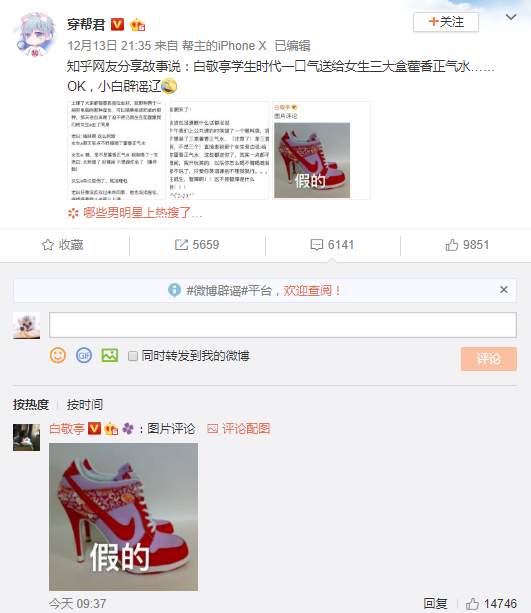Image resolution: width=531 pixels, height=613 pixels.
Task: Follow the author with +关注 button
Action: coord(446,22)
